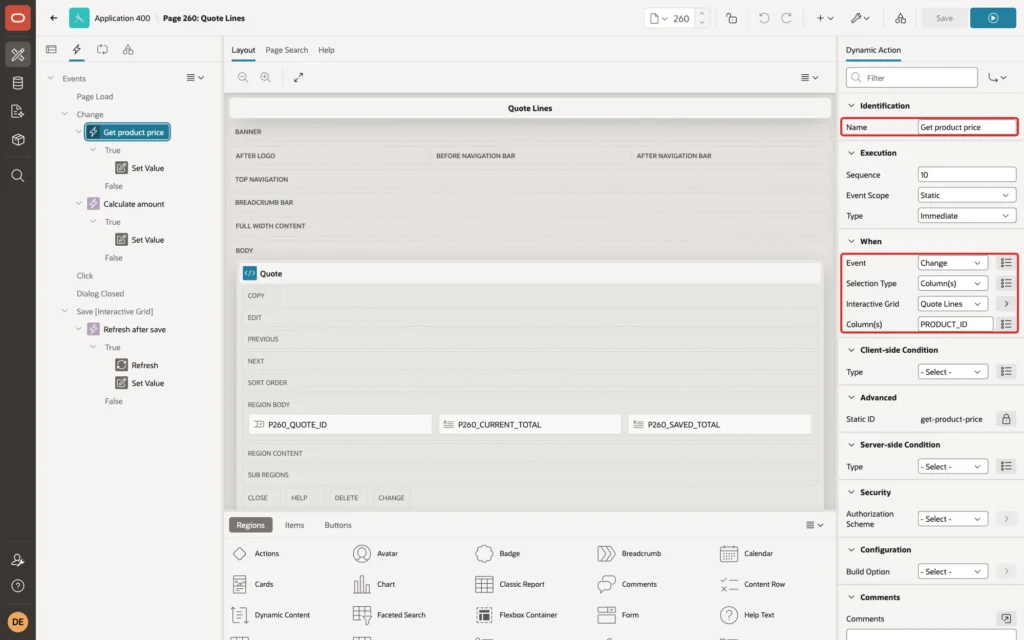Collapse the Advanced section
This screenshot has width=1024, height=640.
(851, 397)
